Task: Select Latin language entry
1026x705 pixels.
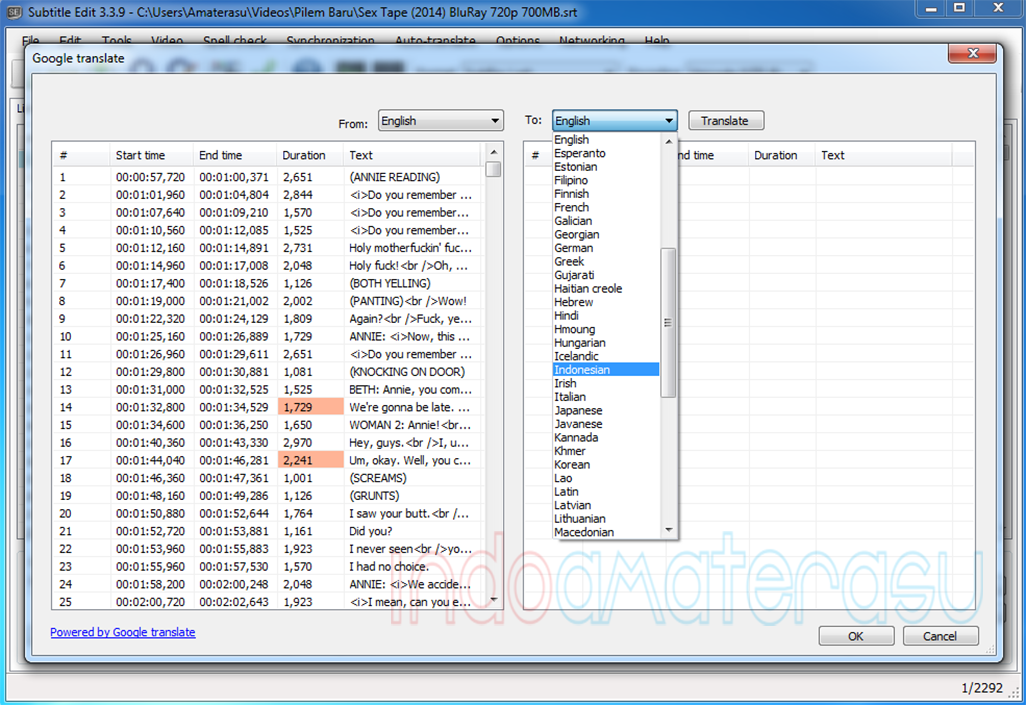Action: [606, 492]
